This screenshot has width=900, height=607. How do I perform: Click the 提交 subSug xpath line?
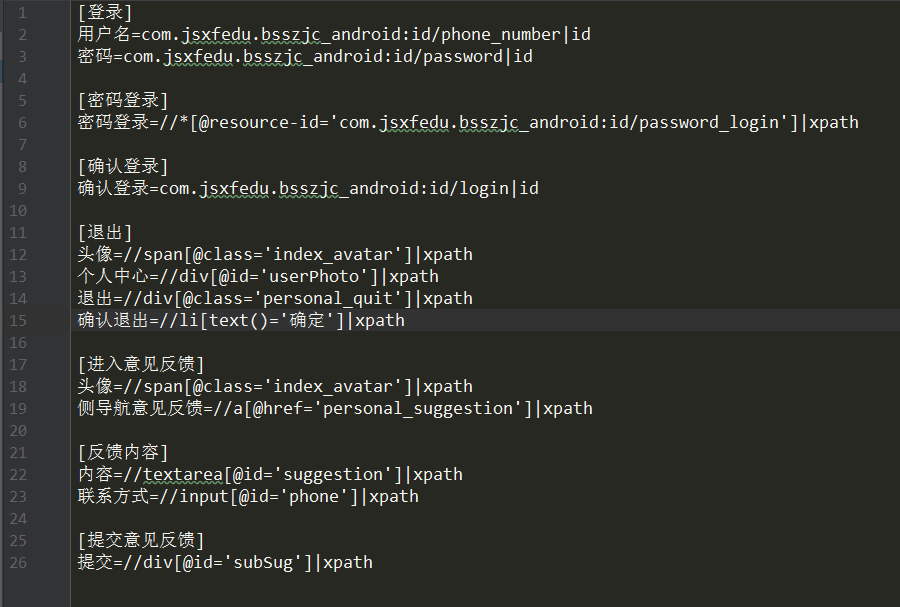pyautogui.click(x=225, y=562)
